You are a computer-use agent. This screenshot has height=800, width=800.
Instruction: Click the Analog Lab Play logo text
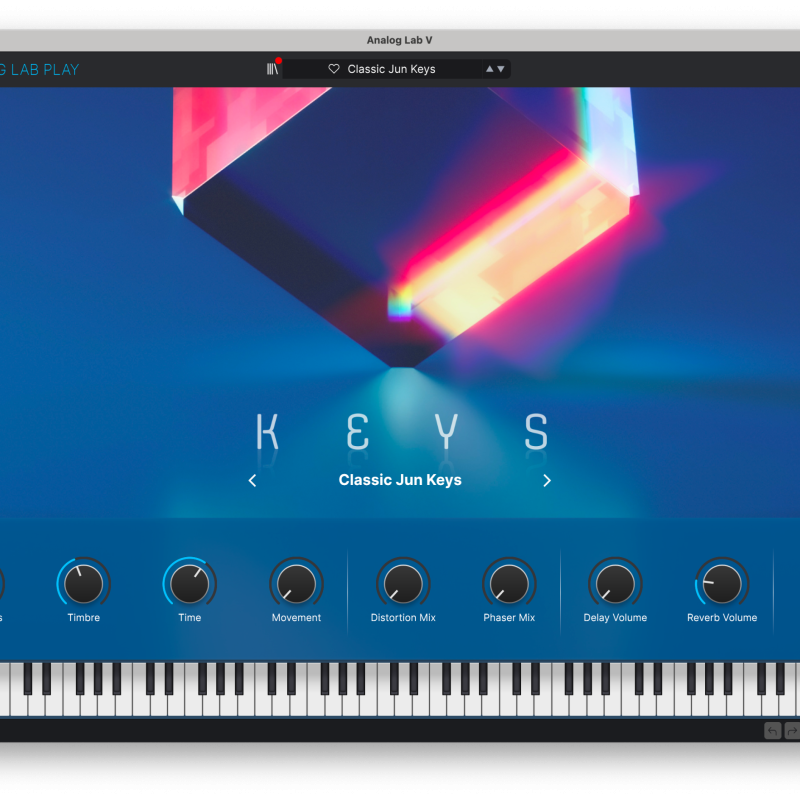click(39, 69)
